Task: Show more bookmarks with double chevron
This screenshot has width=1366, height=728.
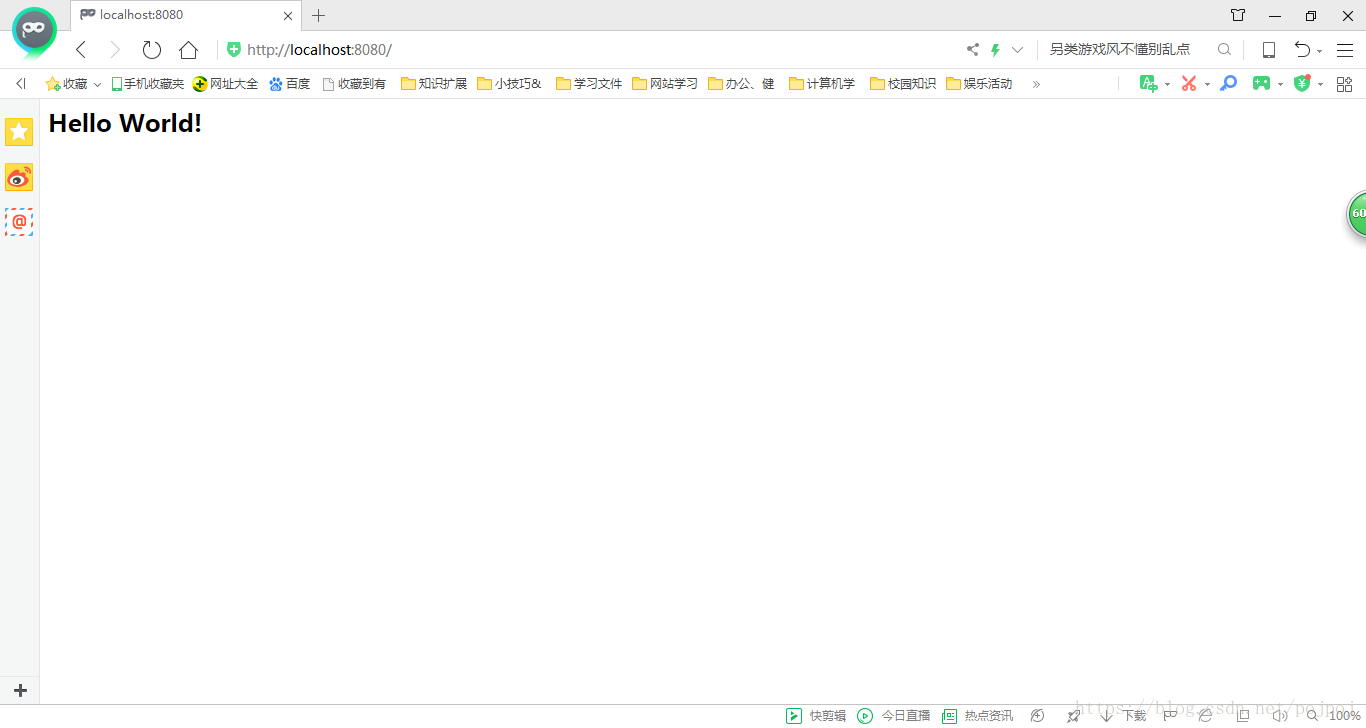Action: (1036, 84)
